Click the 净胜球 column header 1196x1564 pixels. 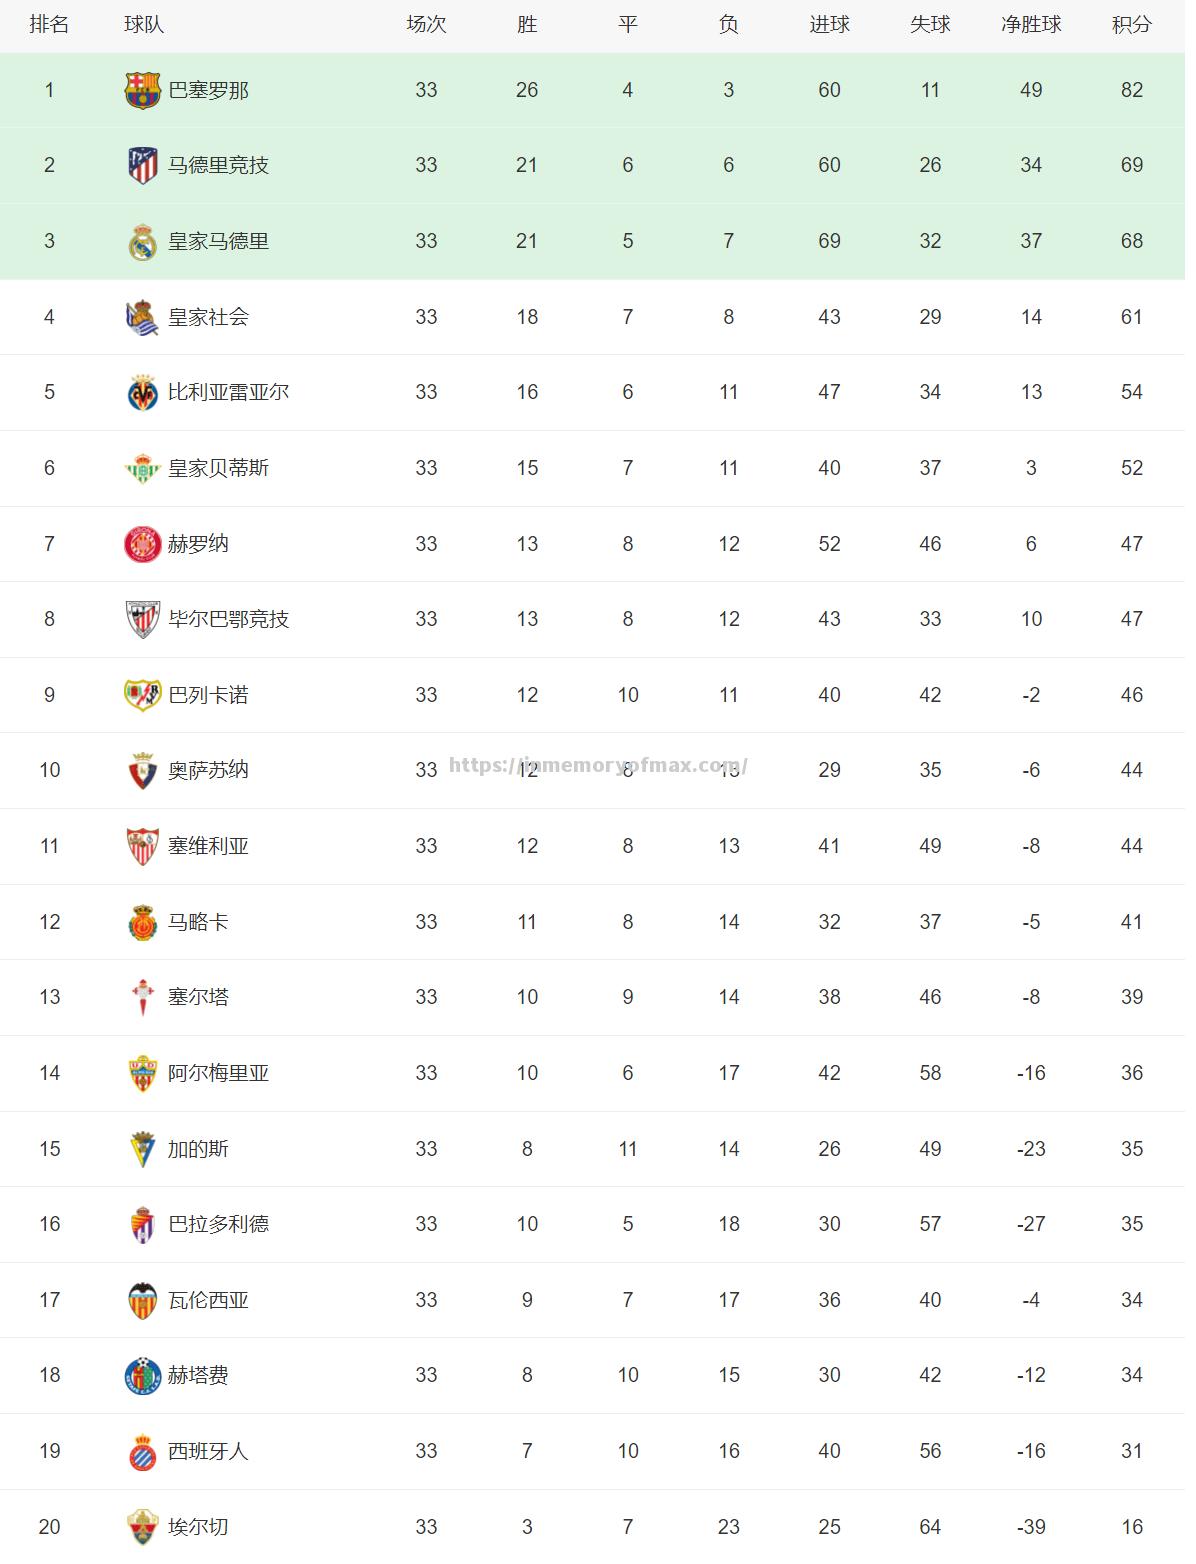pyautogui.click(x=1031, y=25)
